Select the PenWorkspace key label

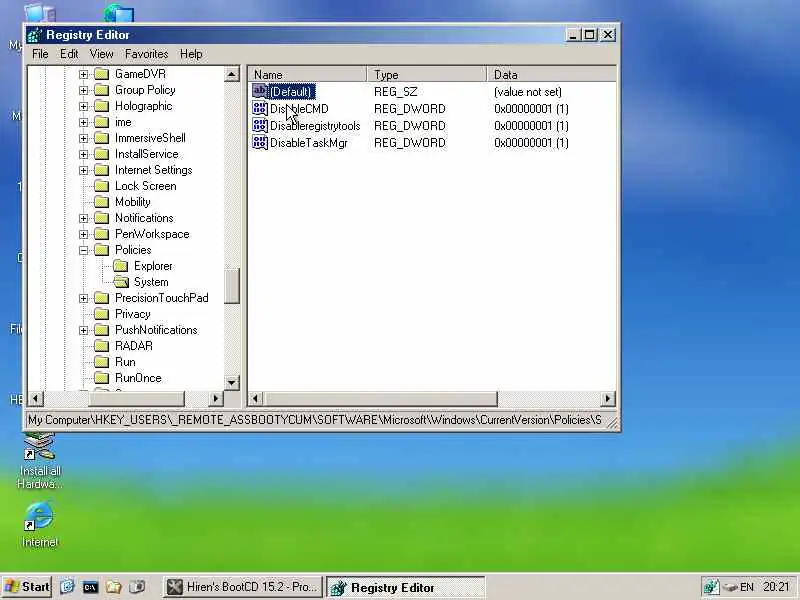(x=152, y=234)
